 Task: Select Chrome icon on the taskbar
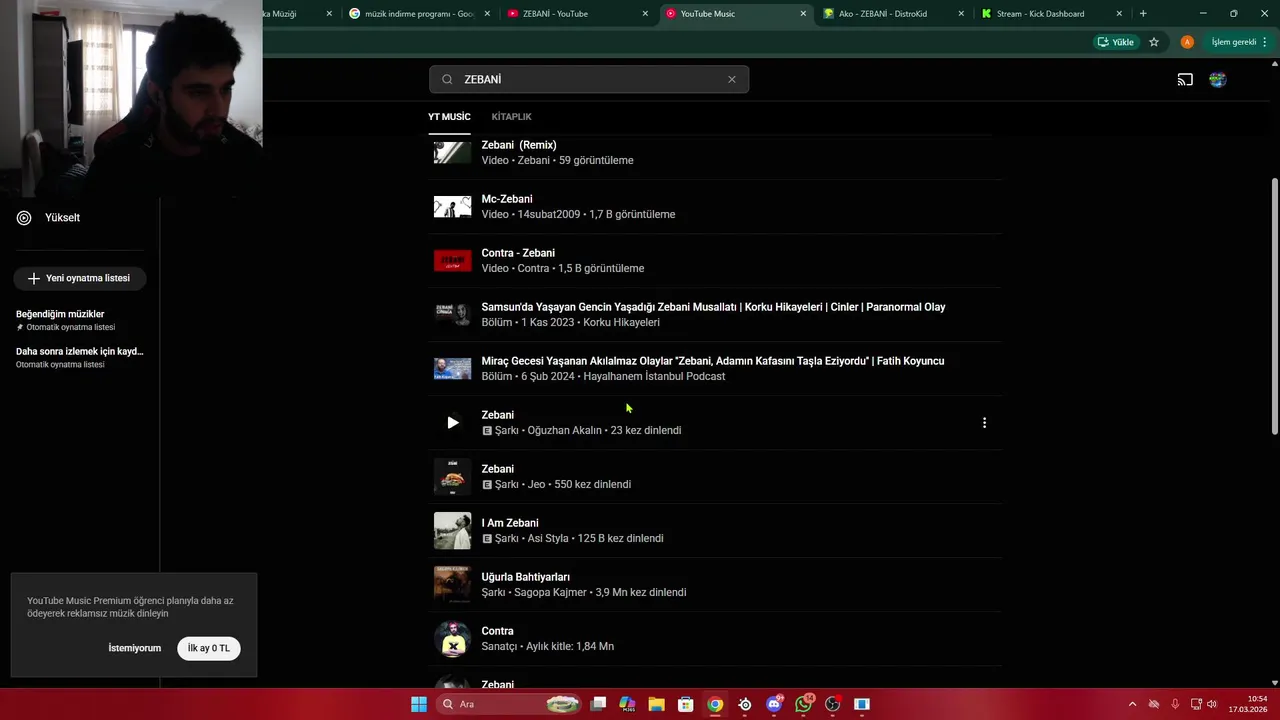click(x=715, y=704)
